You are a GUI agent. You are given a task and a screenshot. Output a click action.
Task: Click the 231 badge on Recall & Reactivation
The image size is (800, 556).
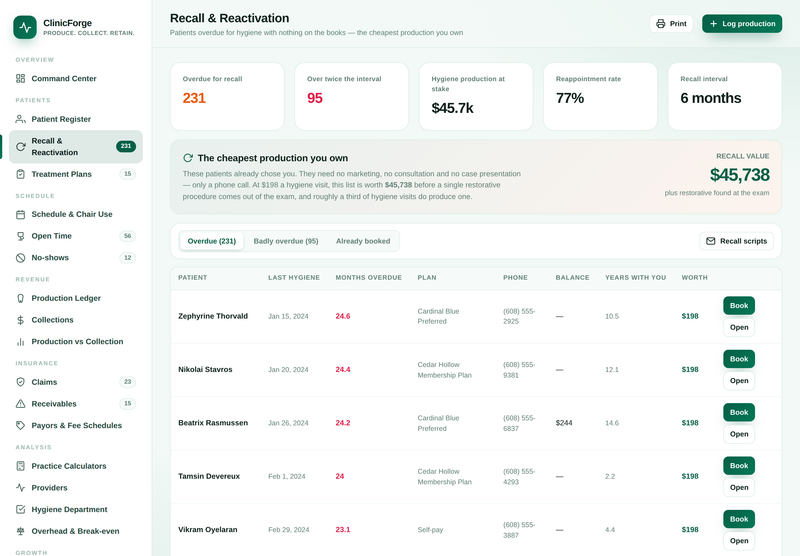[126, 146]
